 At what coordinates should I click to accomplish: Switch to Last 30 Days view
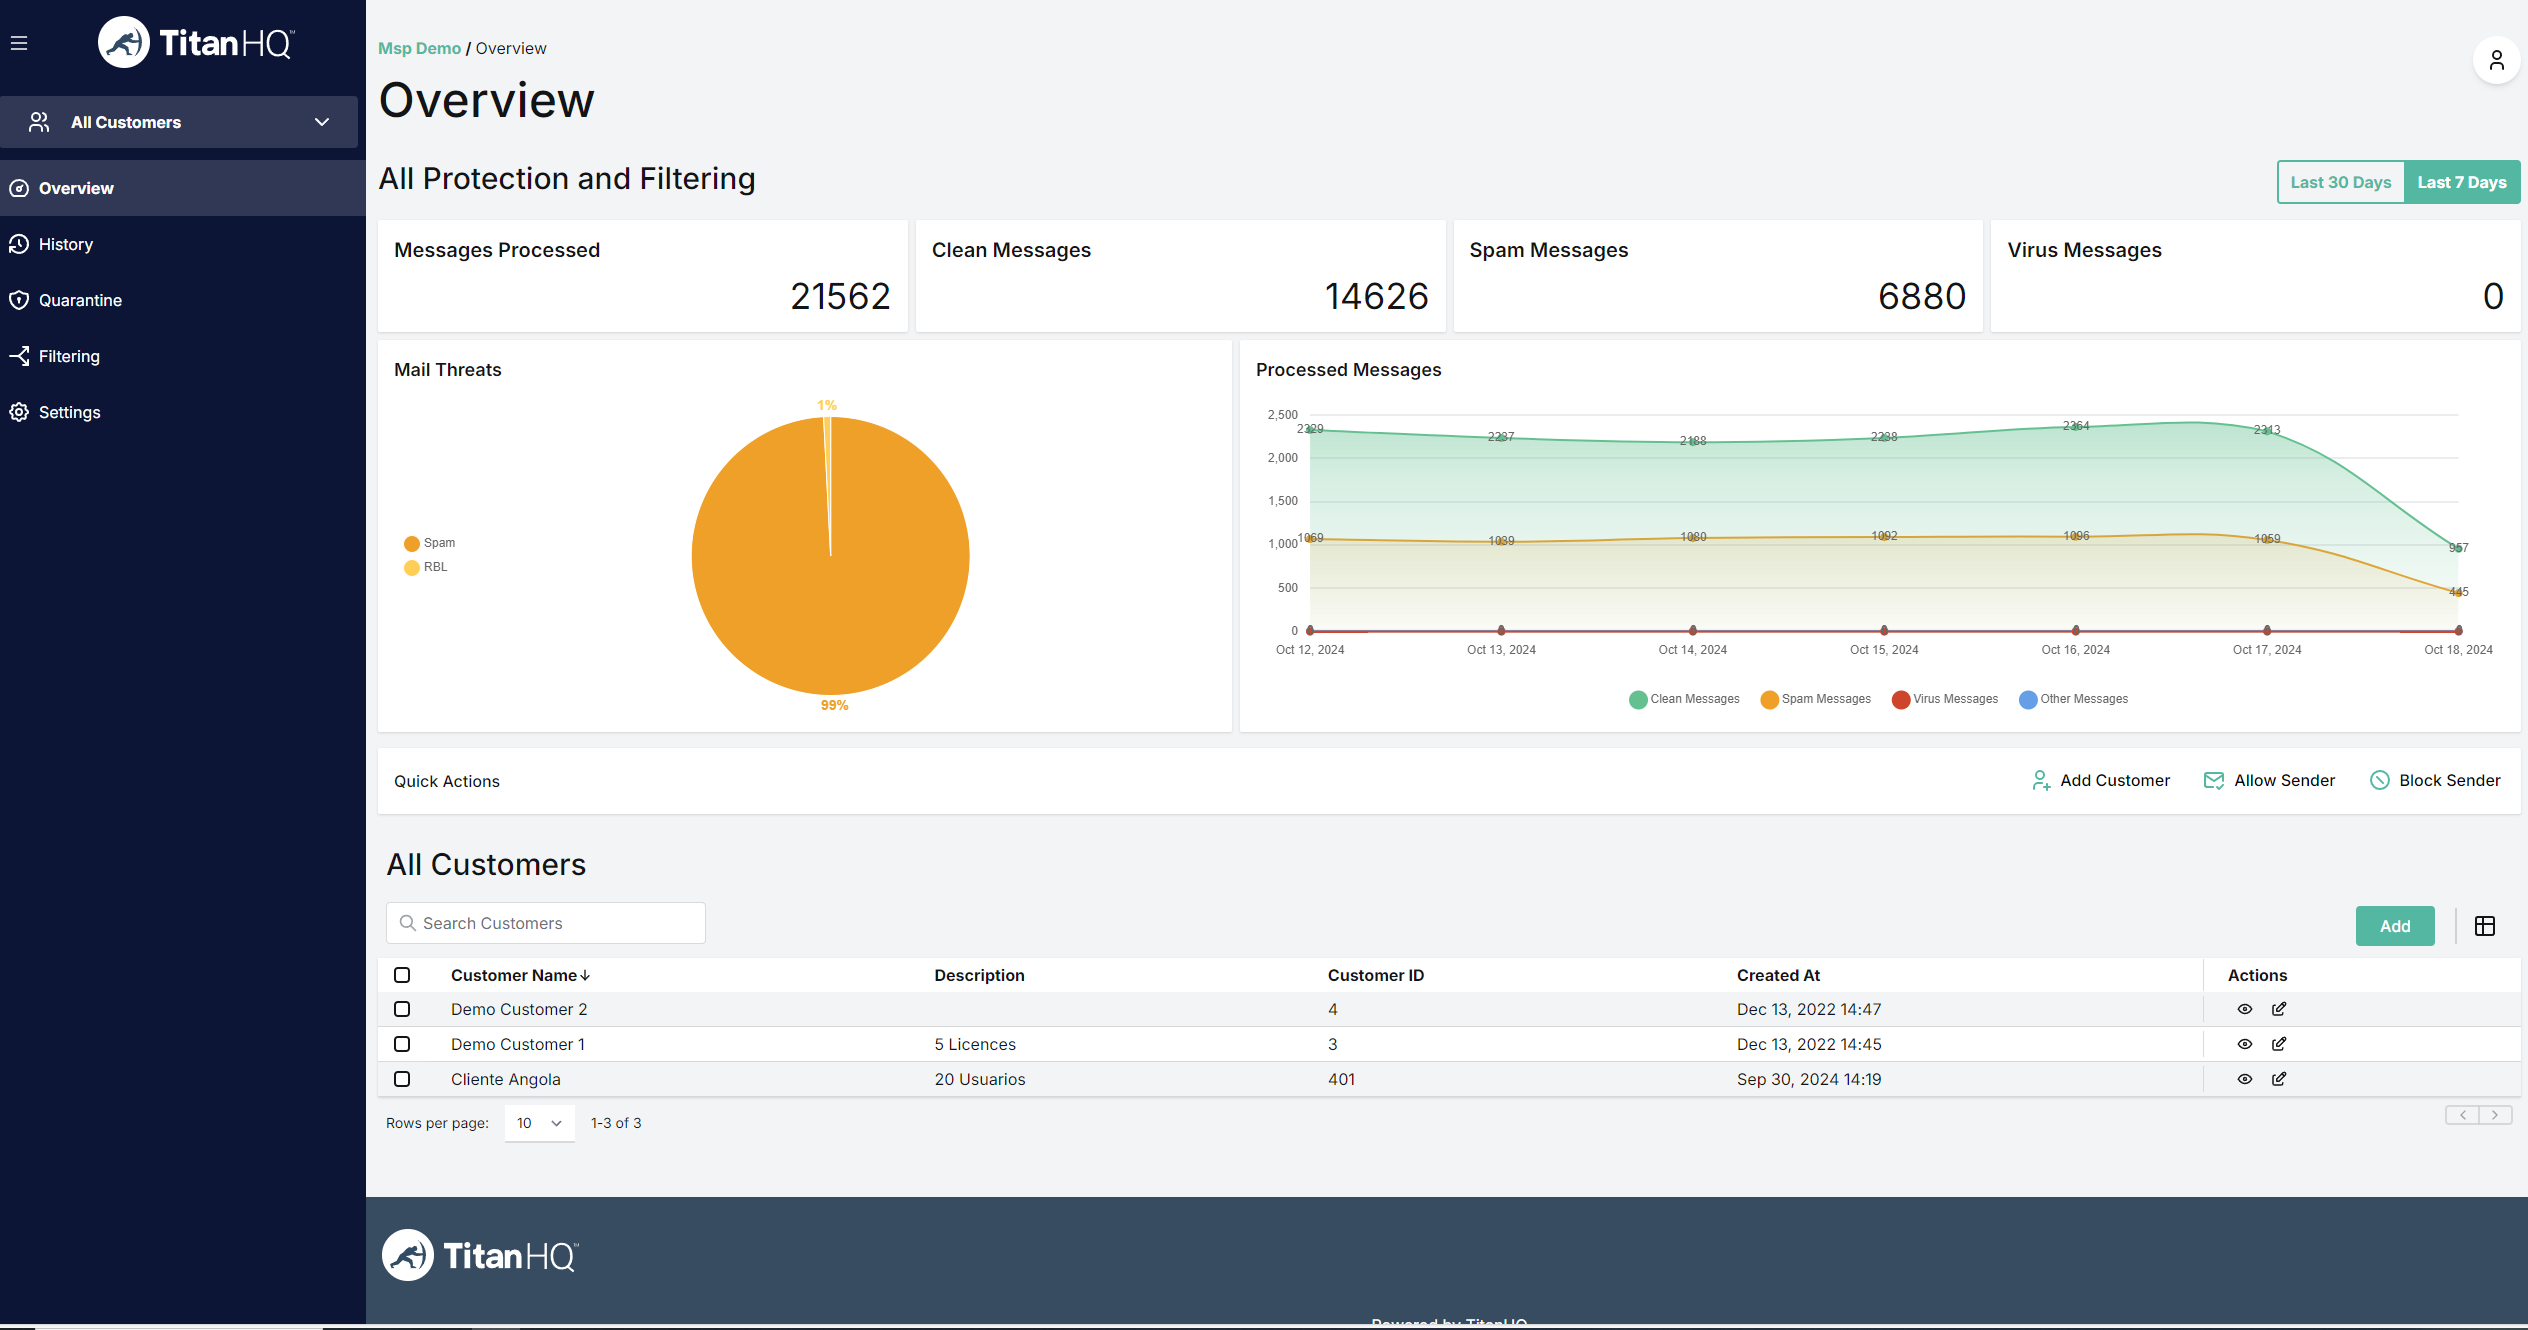(x=2340, y=181)
